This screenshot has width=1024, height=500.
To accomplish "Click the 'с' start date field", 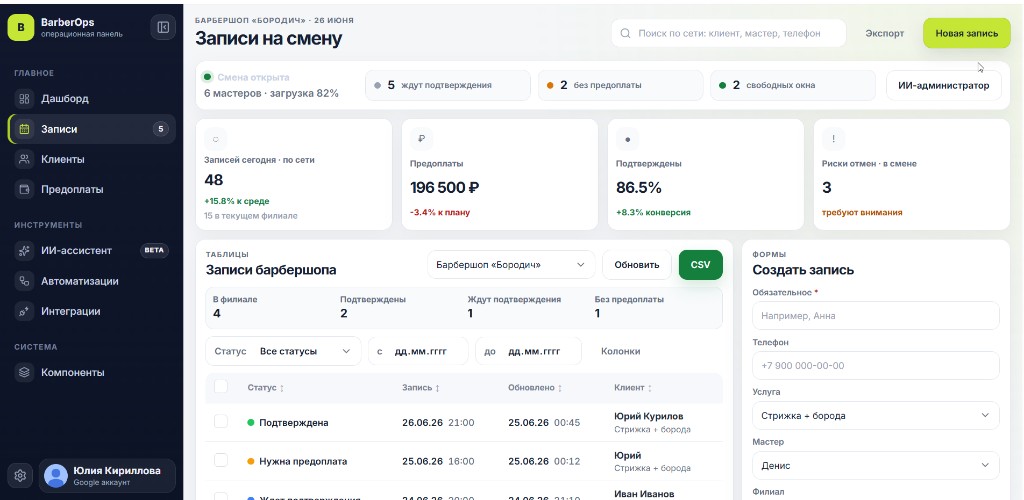I will [419, 351].
